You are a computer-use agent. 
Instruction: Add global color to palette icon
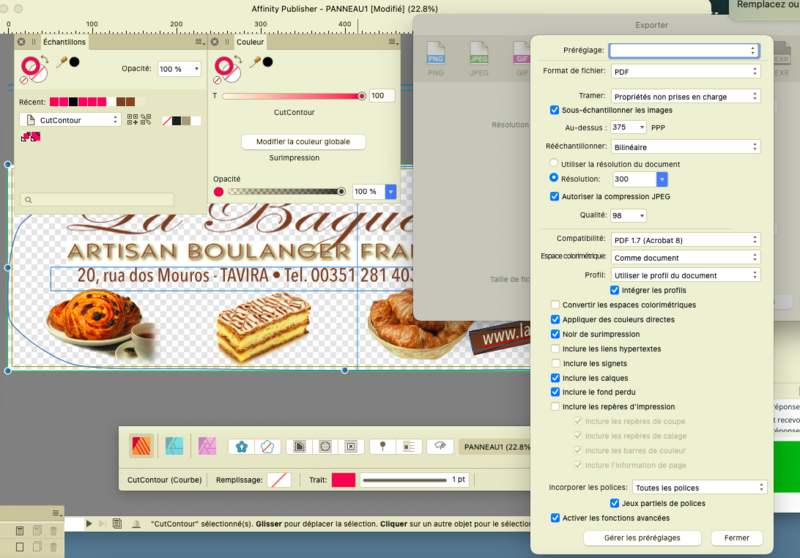click(146, 120)
